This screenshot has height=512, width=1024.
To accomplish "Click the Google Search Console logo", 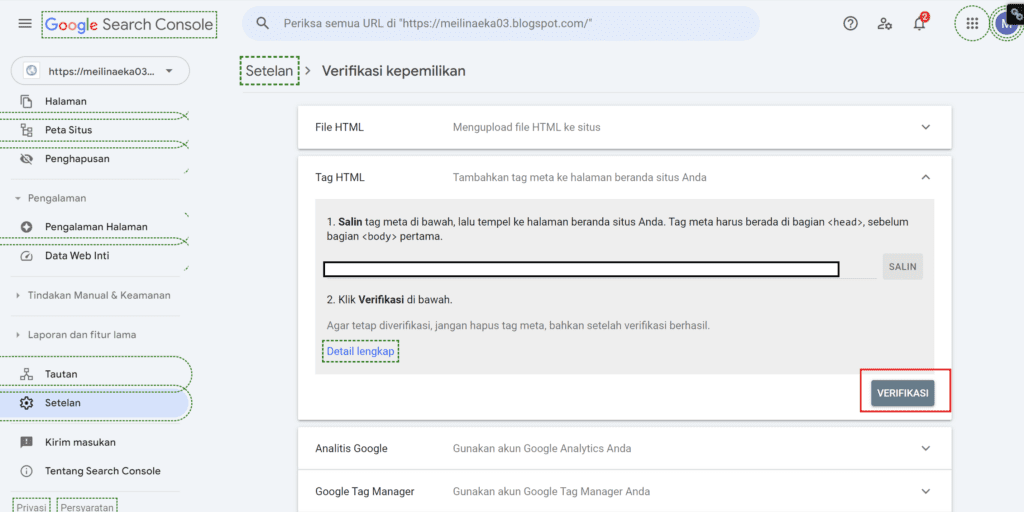I will point(129,25).
